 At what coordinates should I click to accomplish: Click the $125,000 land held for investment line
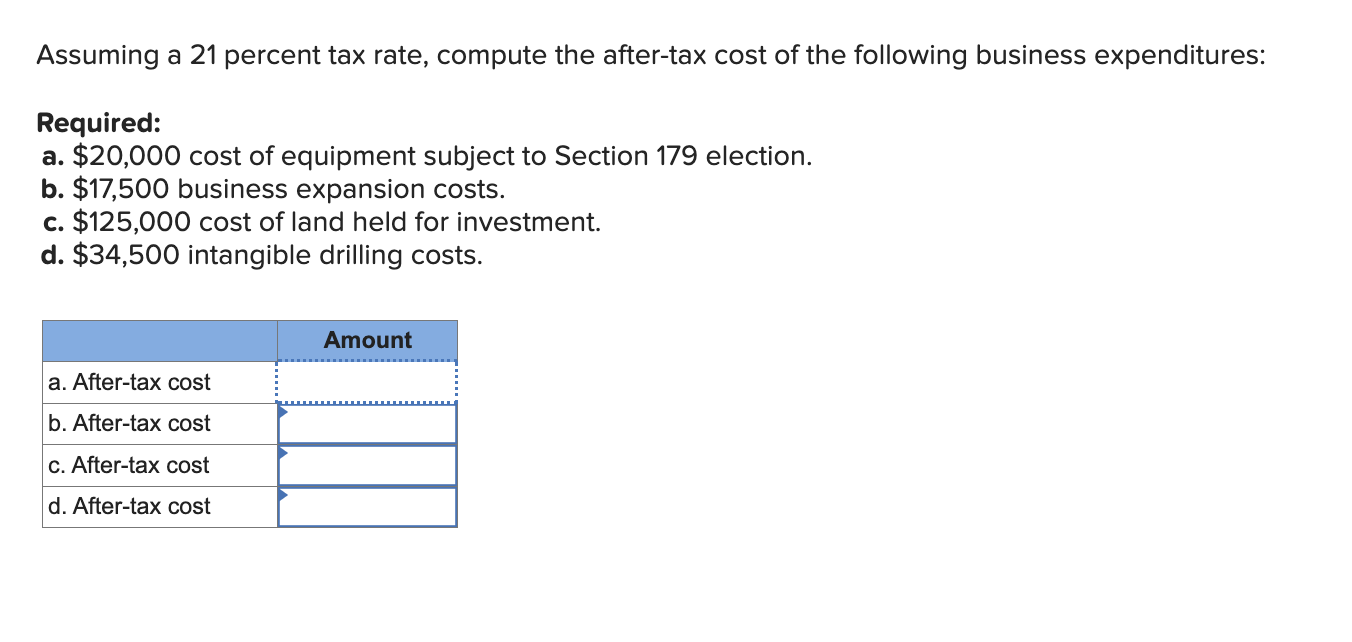tap(322, 222)
